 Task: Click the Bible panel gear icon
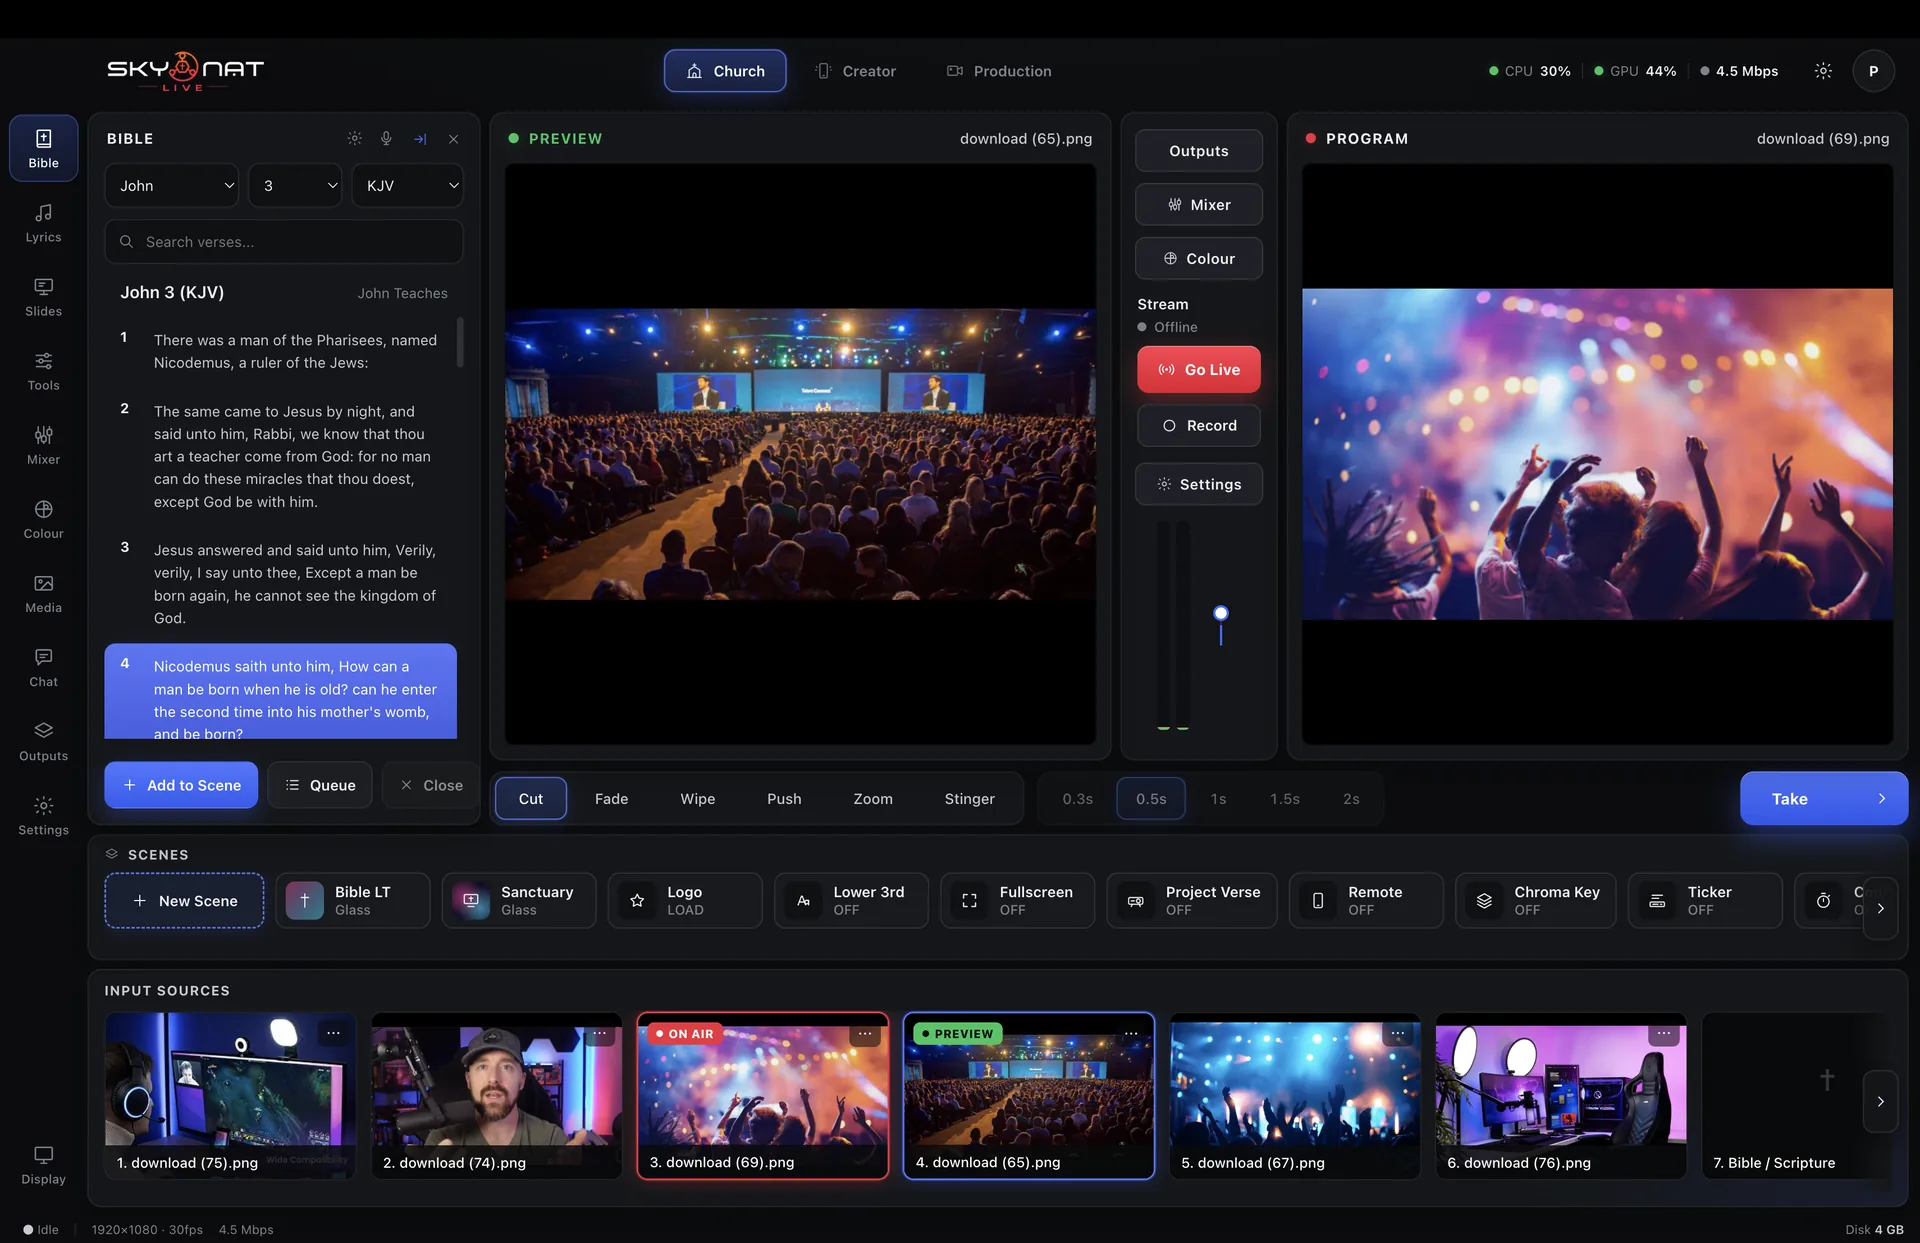pos(354,138)
